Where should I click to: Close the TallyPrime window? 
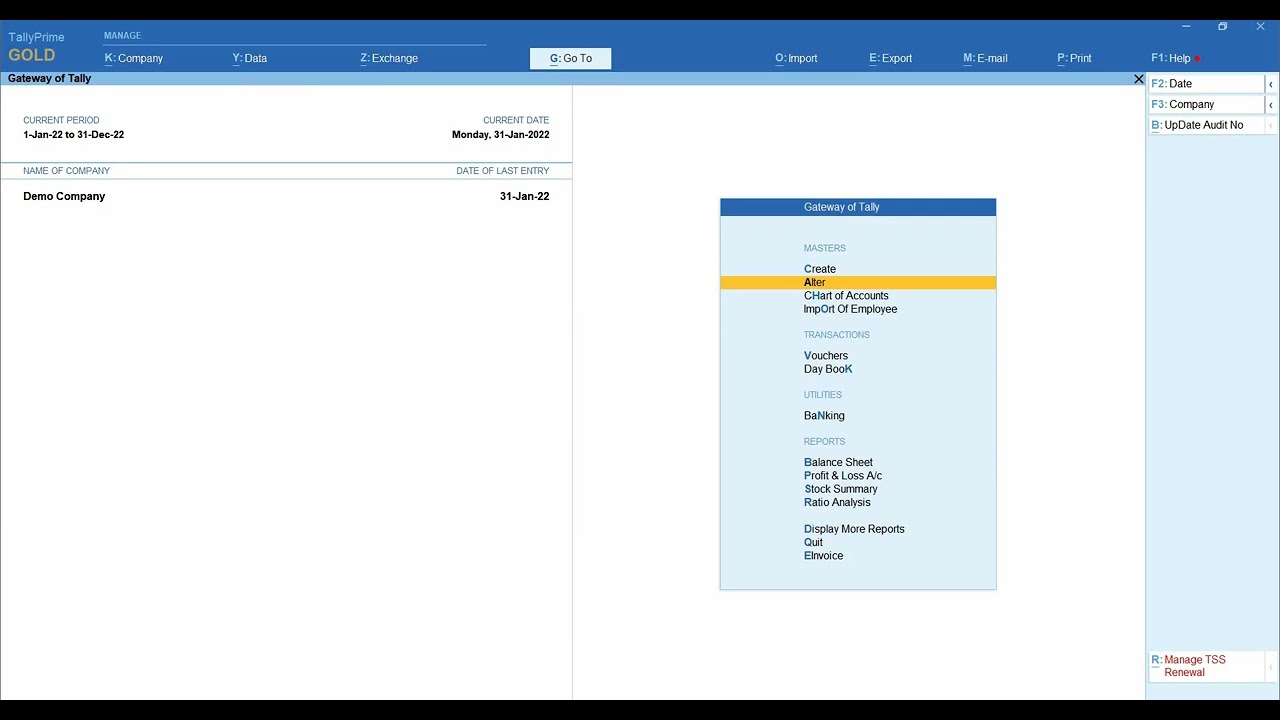[1260, 27]
